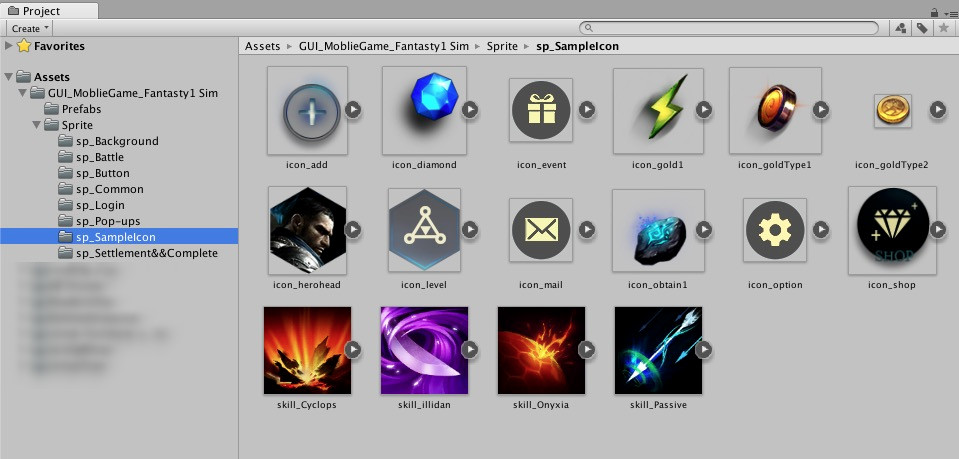Expand sub-sprites of skill_Onyxia

click(x=587, y=349)
